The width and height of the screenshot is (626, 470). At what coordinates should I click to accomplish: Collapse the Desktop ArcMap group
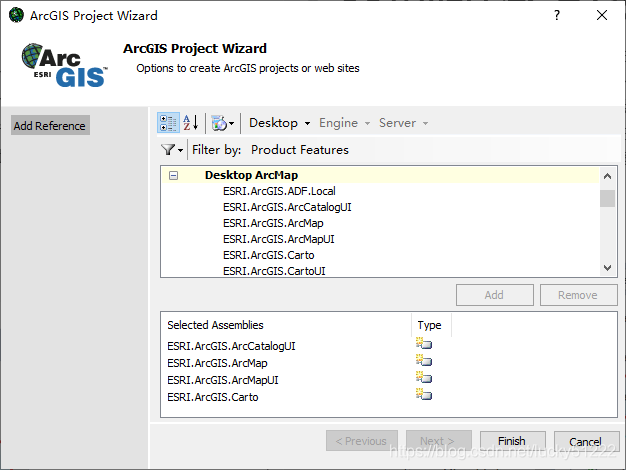tap(173, 175)
